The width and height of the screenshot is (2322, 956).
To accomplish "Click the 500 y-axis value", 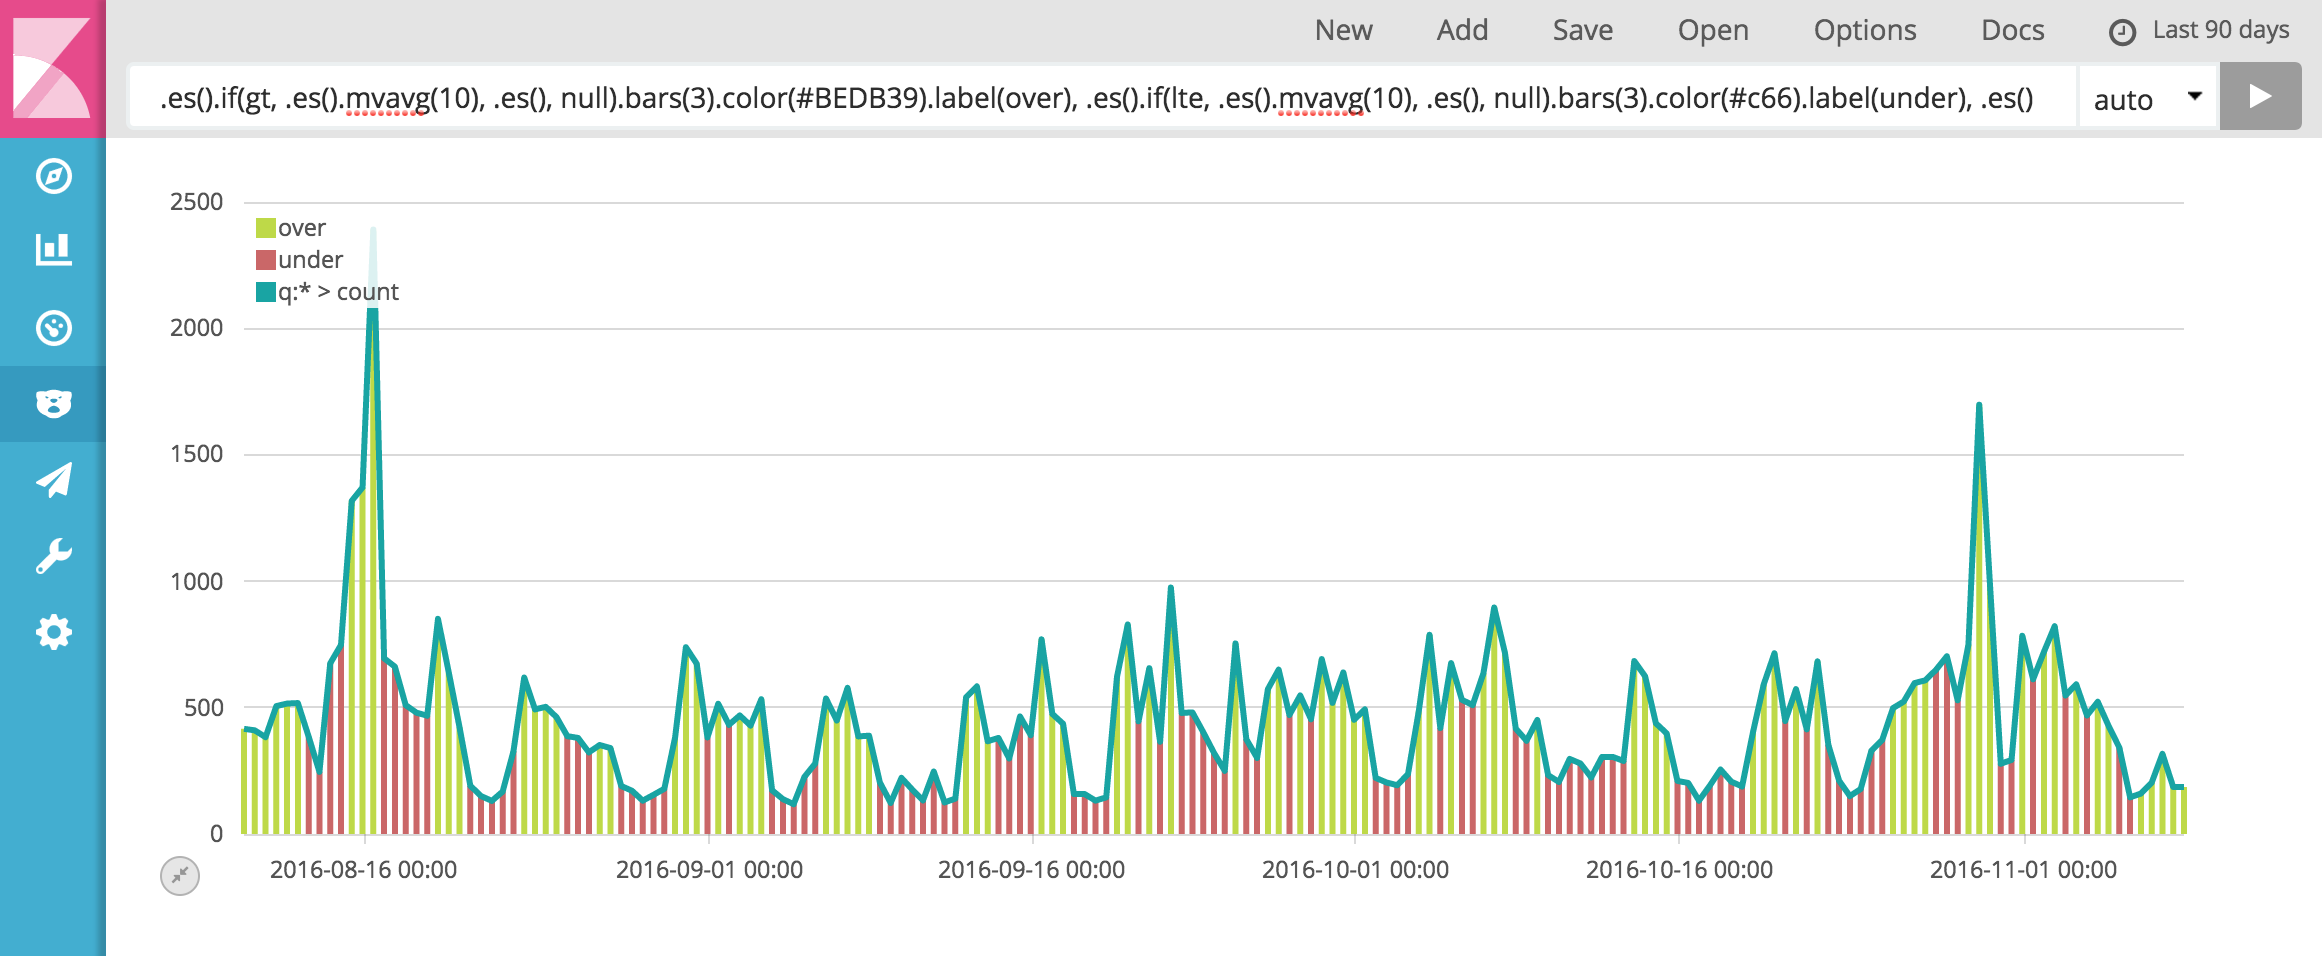I will pyautogui.click(x=203, y=707).
